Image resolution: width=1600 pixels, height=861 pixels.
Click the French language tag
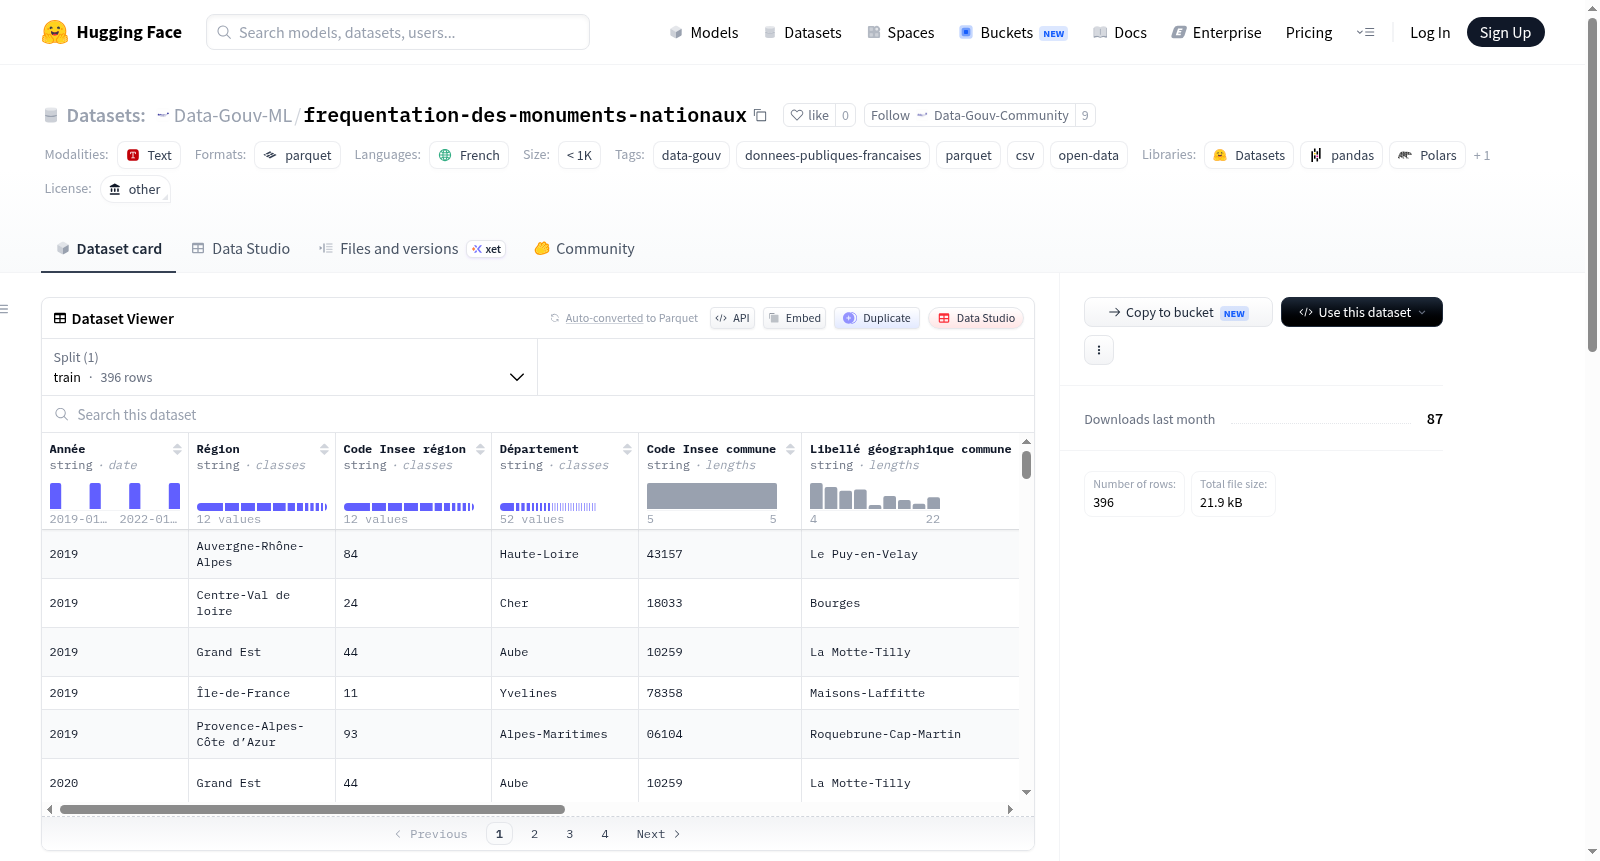[x=469, y=155]
